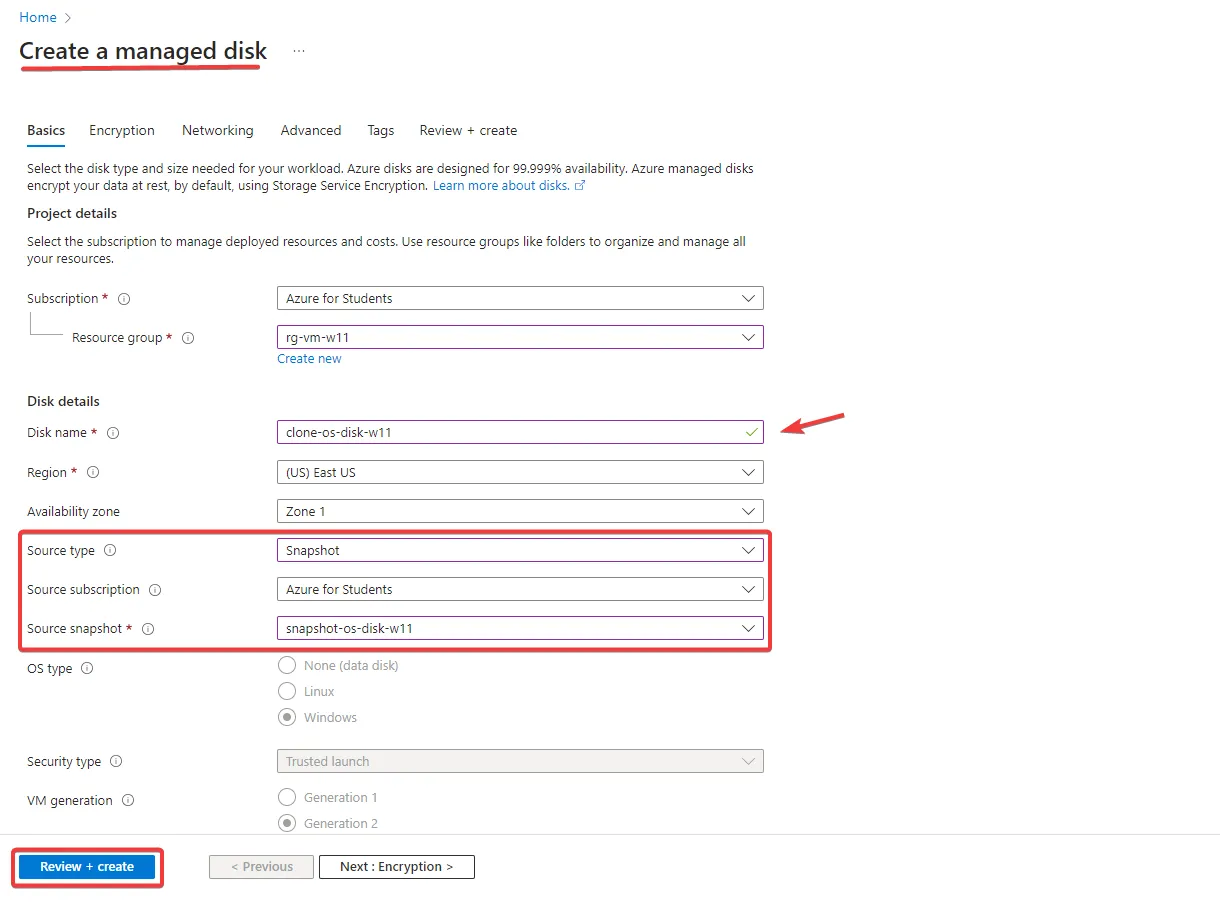Screen dimensions: 1220x903
Task: Click the OS type info icon
Action: click(87, 668)
